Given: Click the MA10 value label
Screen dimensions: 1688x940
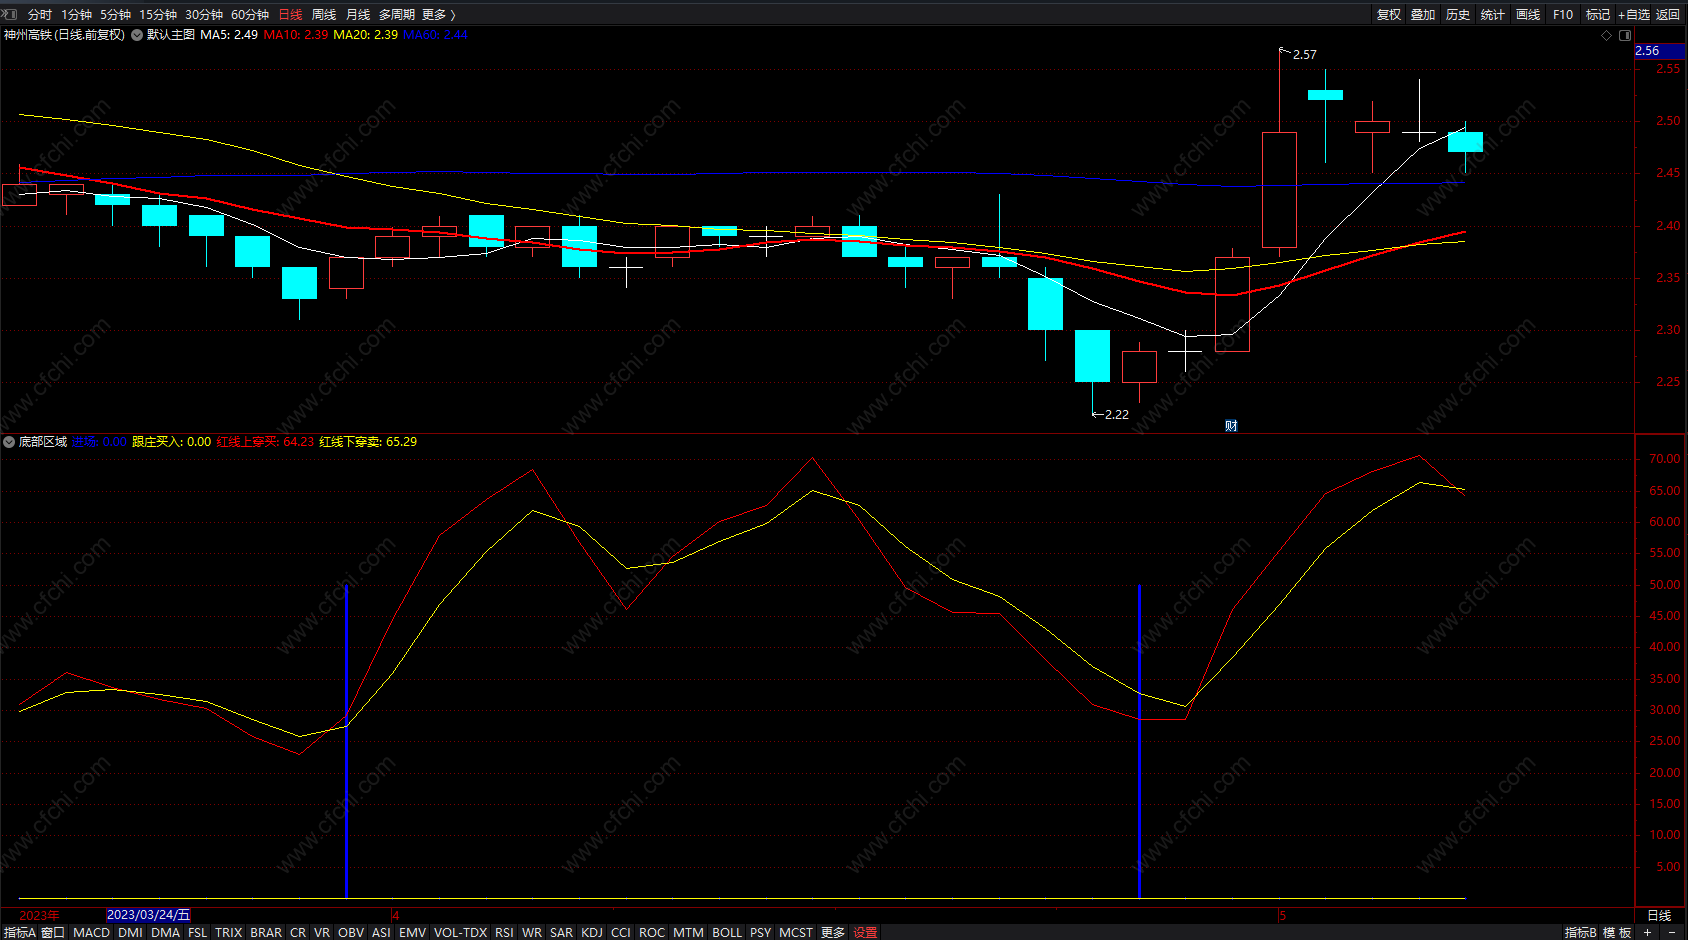Looking at the screenshot, I should pos(296,35).
